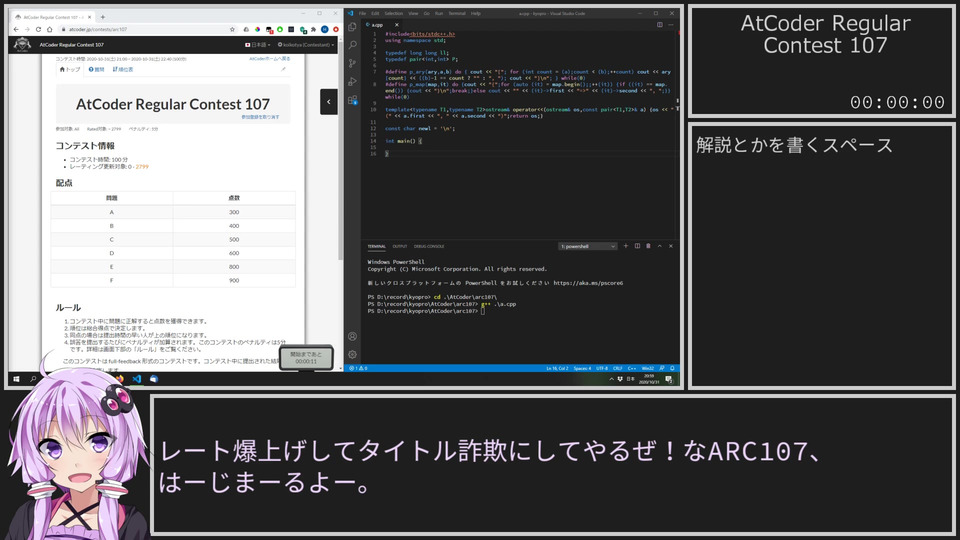Open the Selection menu in VS Code
960x540 pixels.
(394, 13)
